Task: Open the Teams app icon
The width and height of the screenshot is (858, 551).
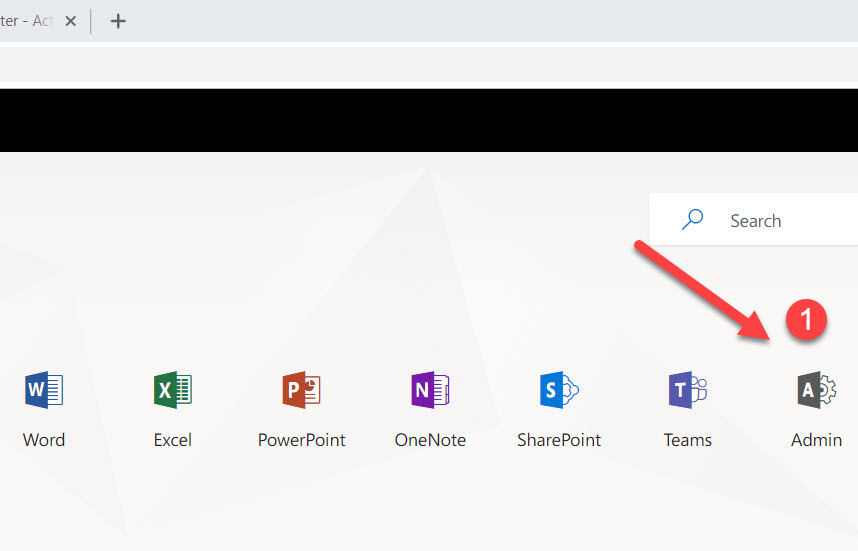Action: 688,390
